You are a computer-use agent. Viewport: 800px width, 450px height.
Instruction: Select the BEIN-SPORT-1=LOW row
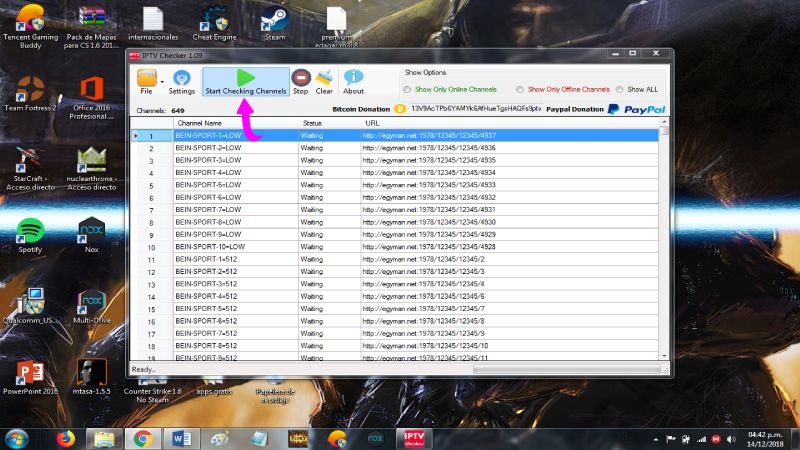[394, 135]
